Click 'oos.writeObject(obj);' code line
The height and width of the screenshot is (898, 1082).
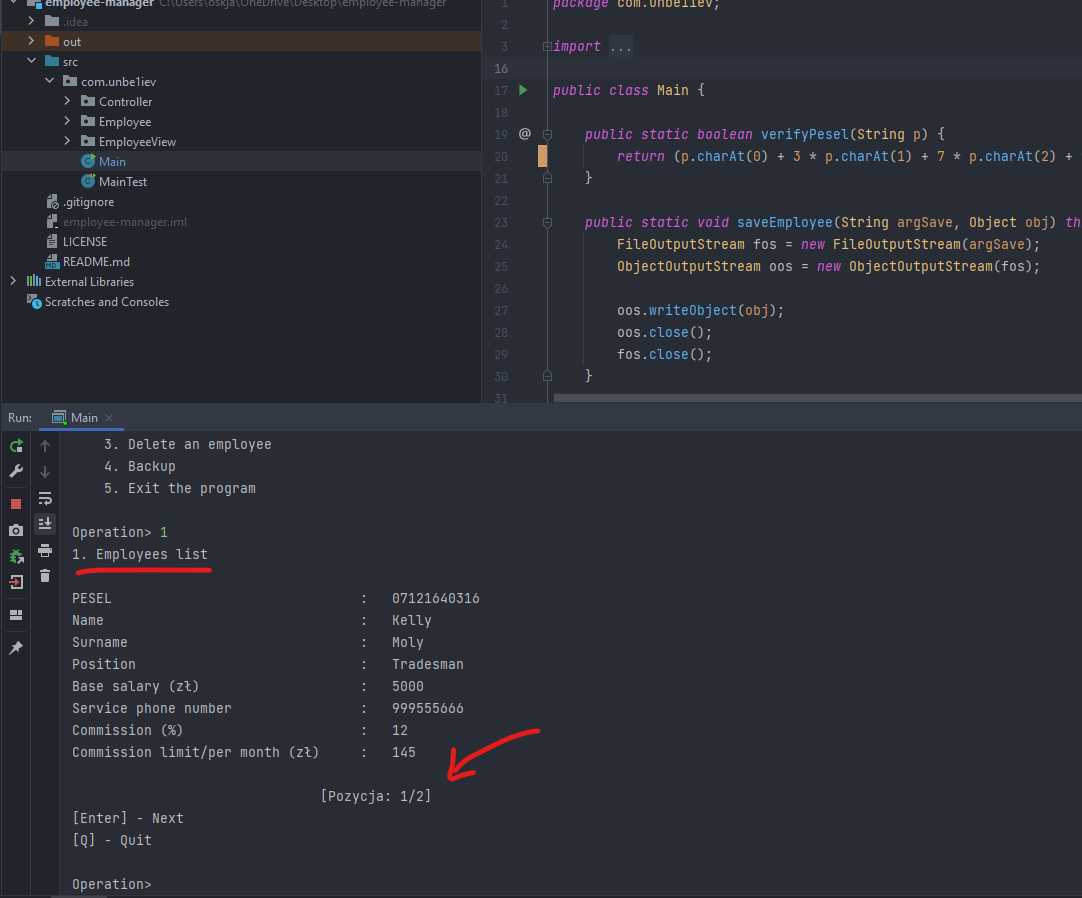pyautogui.click(x=700, y=311)
